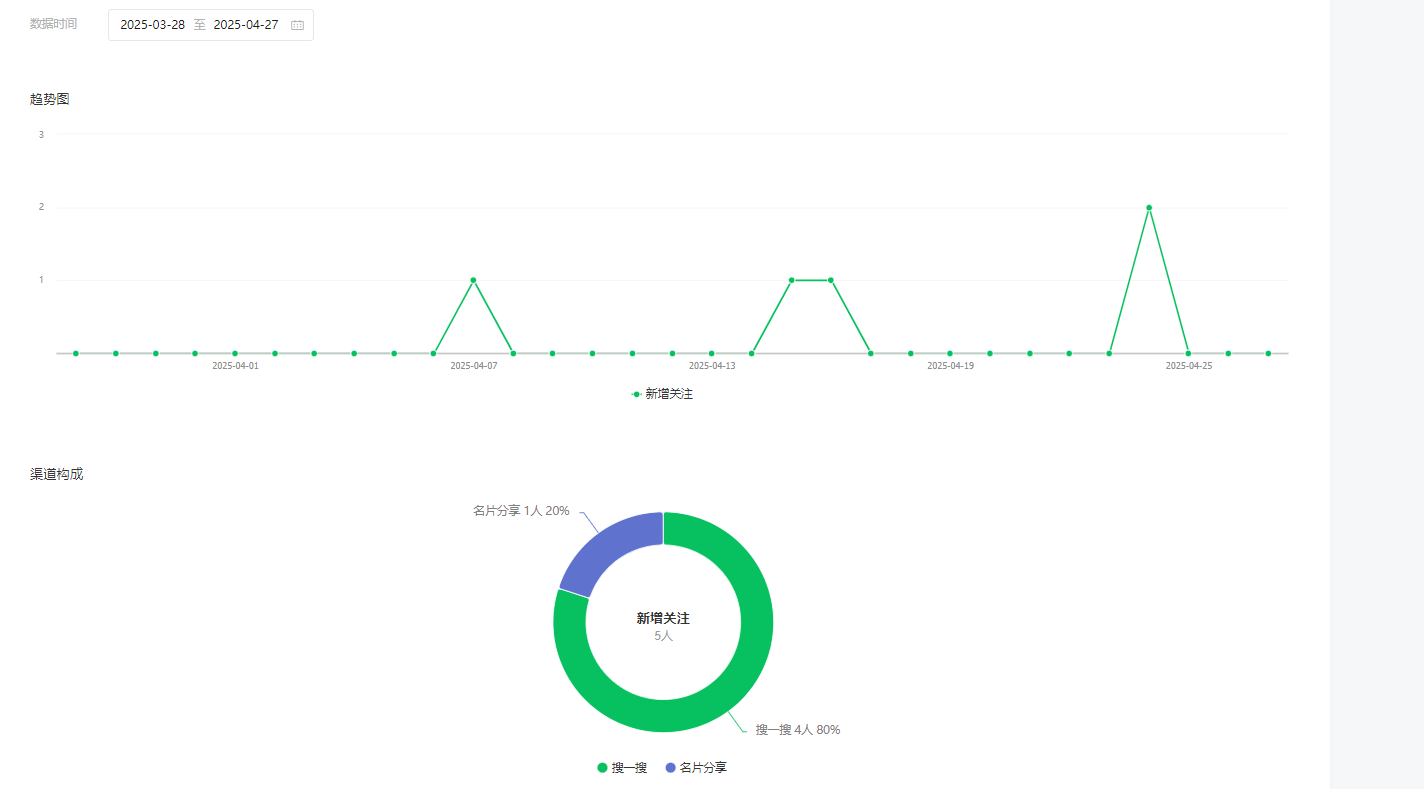Click the 渠道构成 section heading
1424x789 pixels.
57,474
